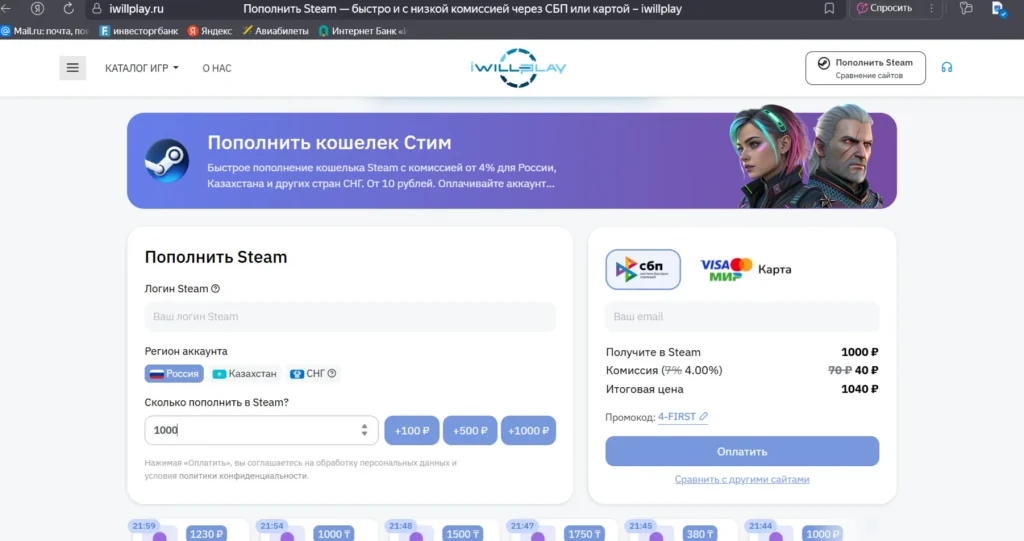Screen dimensions: 1024x541
Task: Click Получите в Steam label
Action: (653, 352)
